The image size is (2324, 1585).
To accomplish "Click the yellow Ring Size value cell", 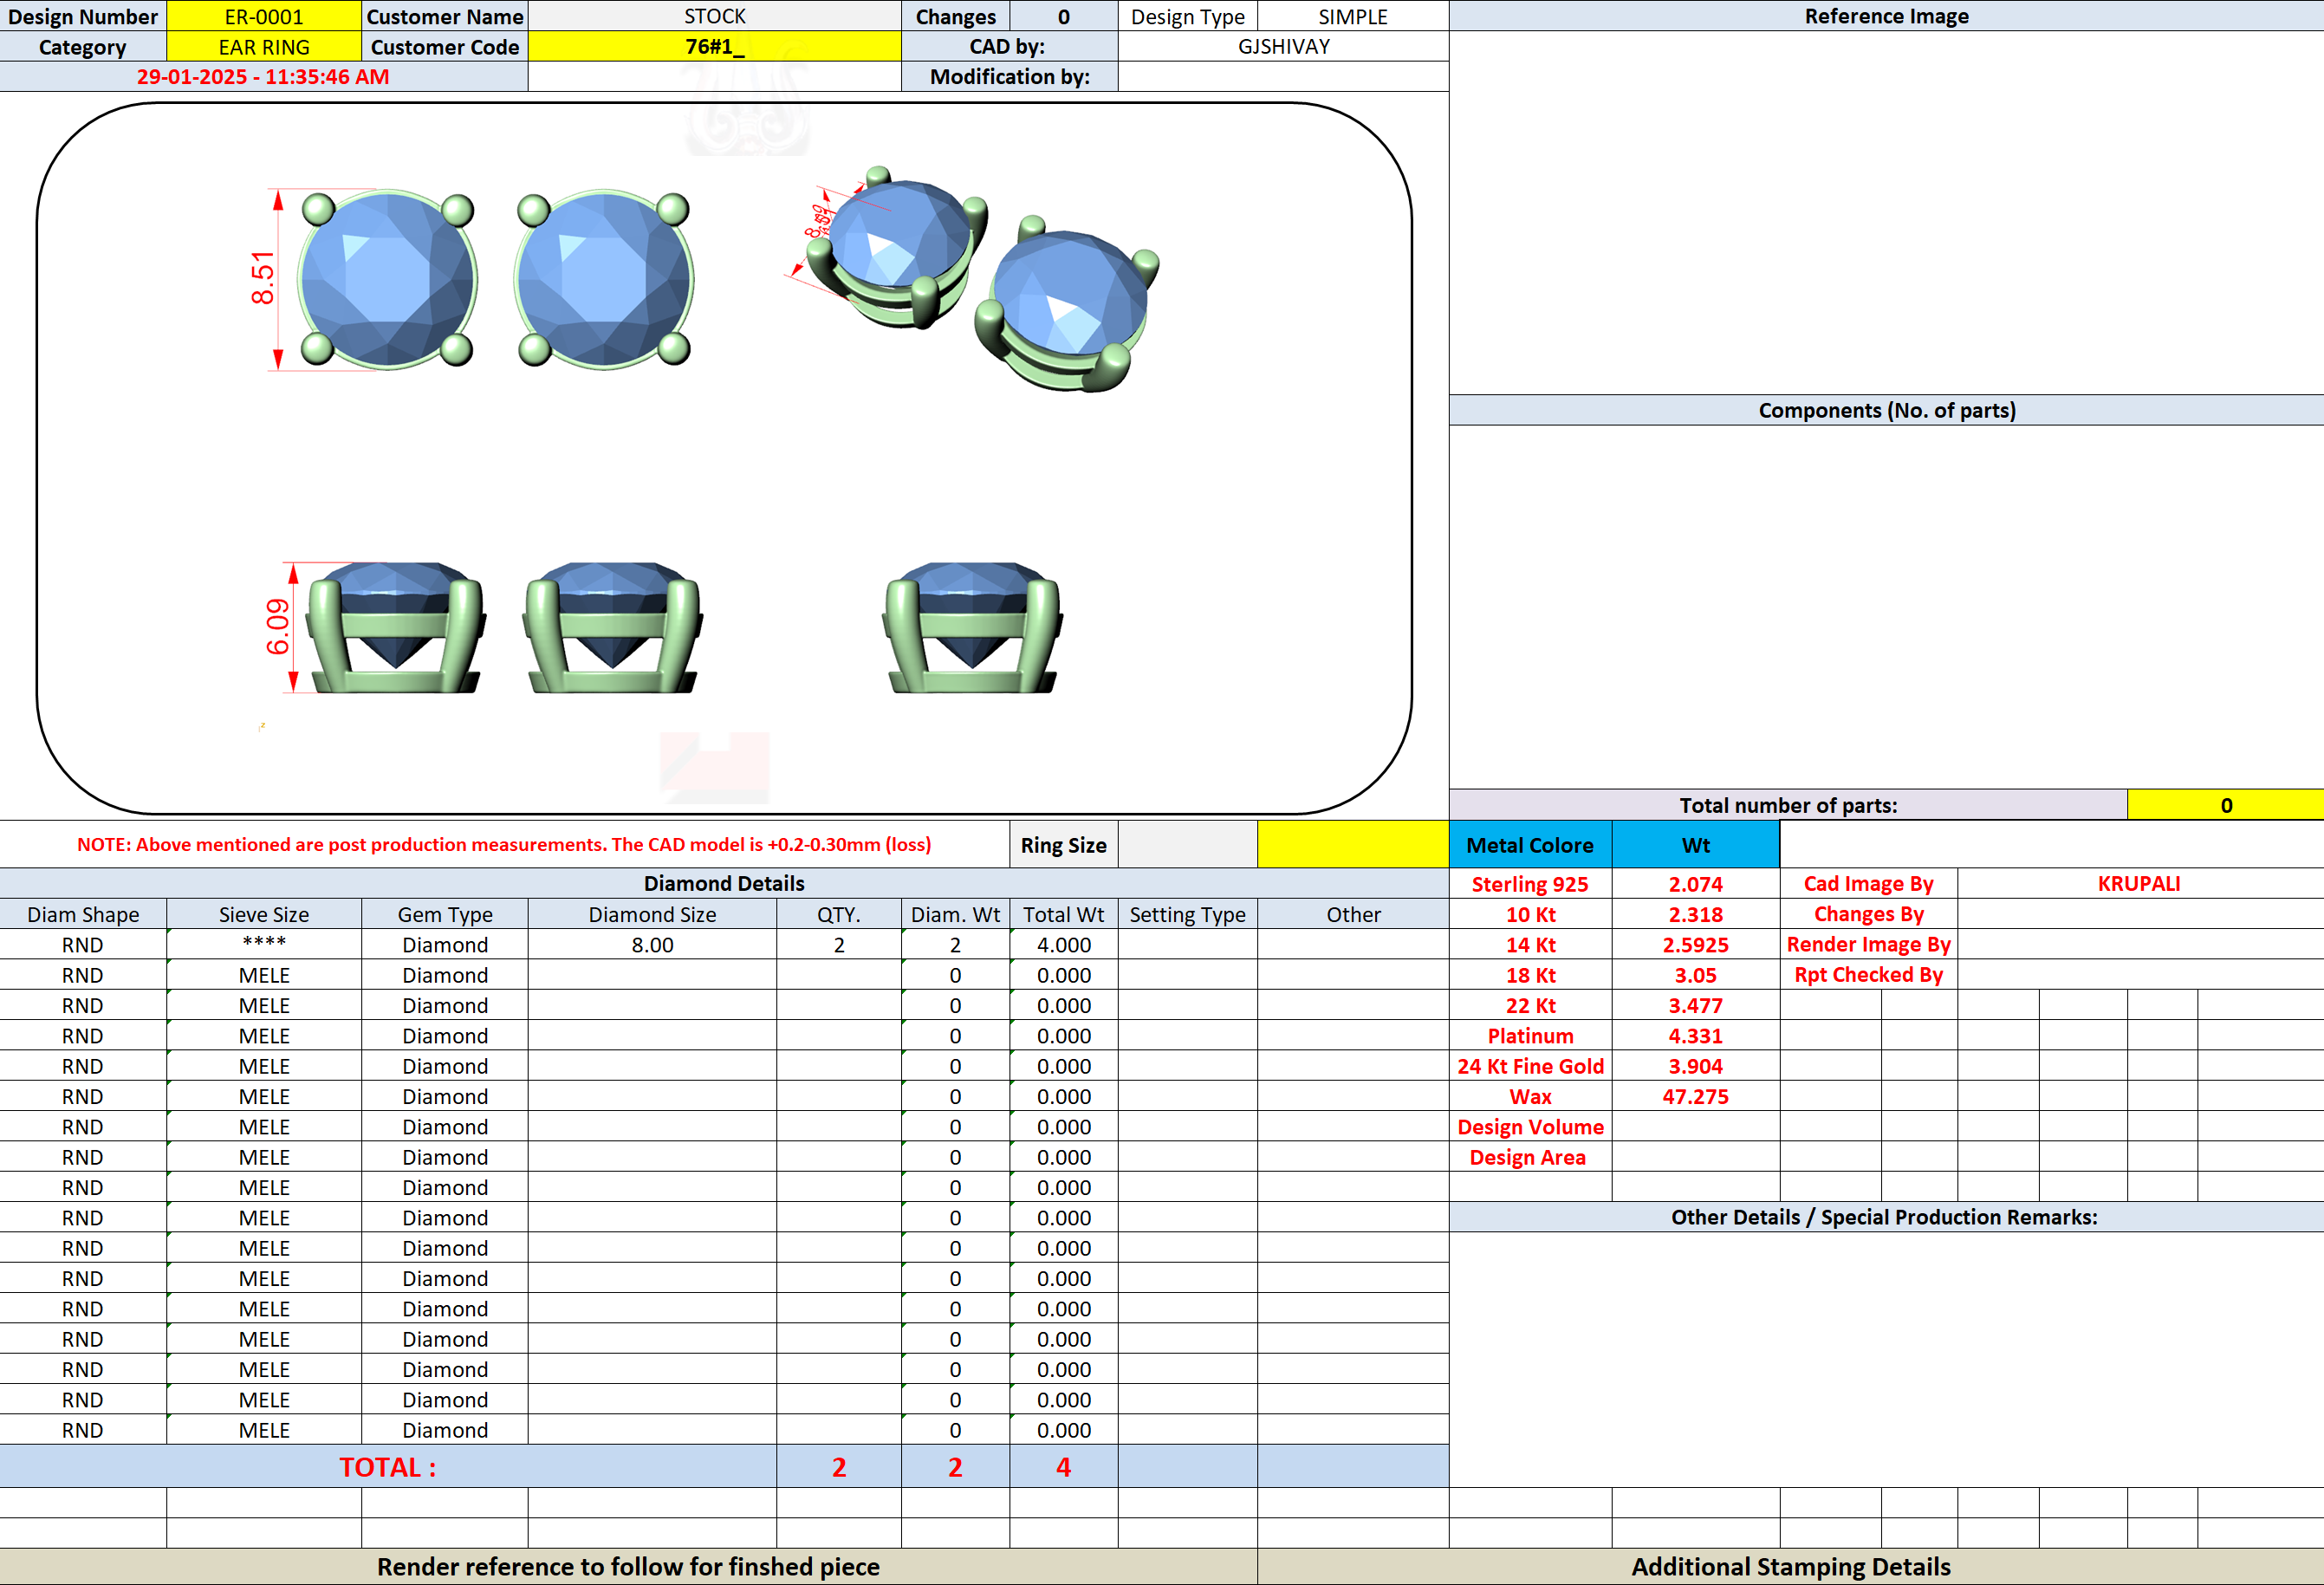I will tap(1352, 845).
